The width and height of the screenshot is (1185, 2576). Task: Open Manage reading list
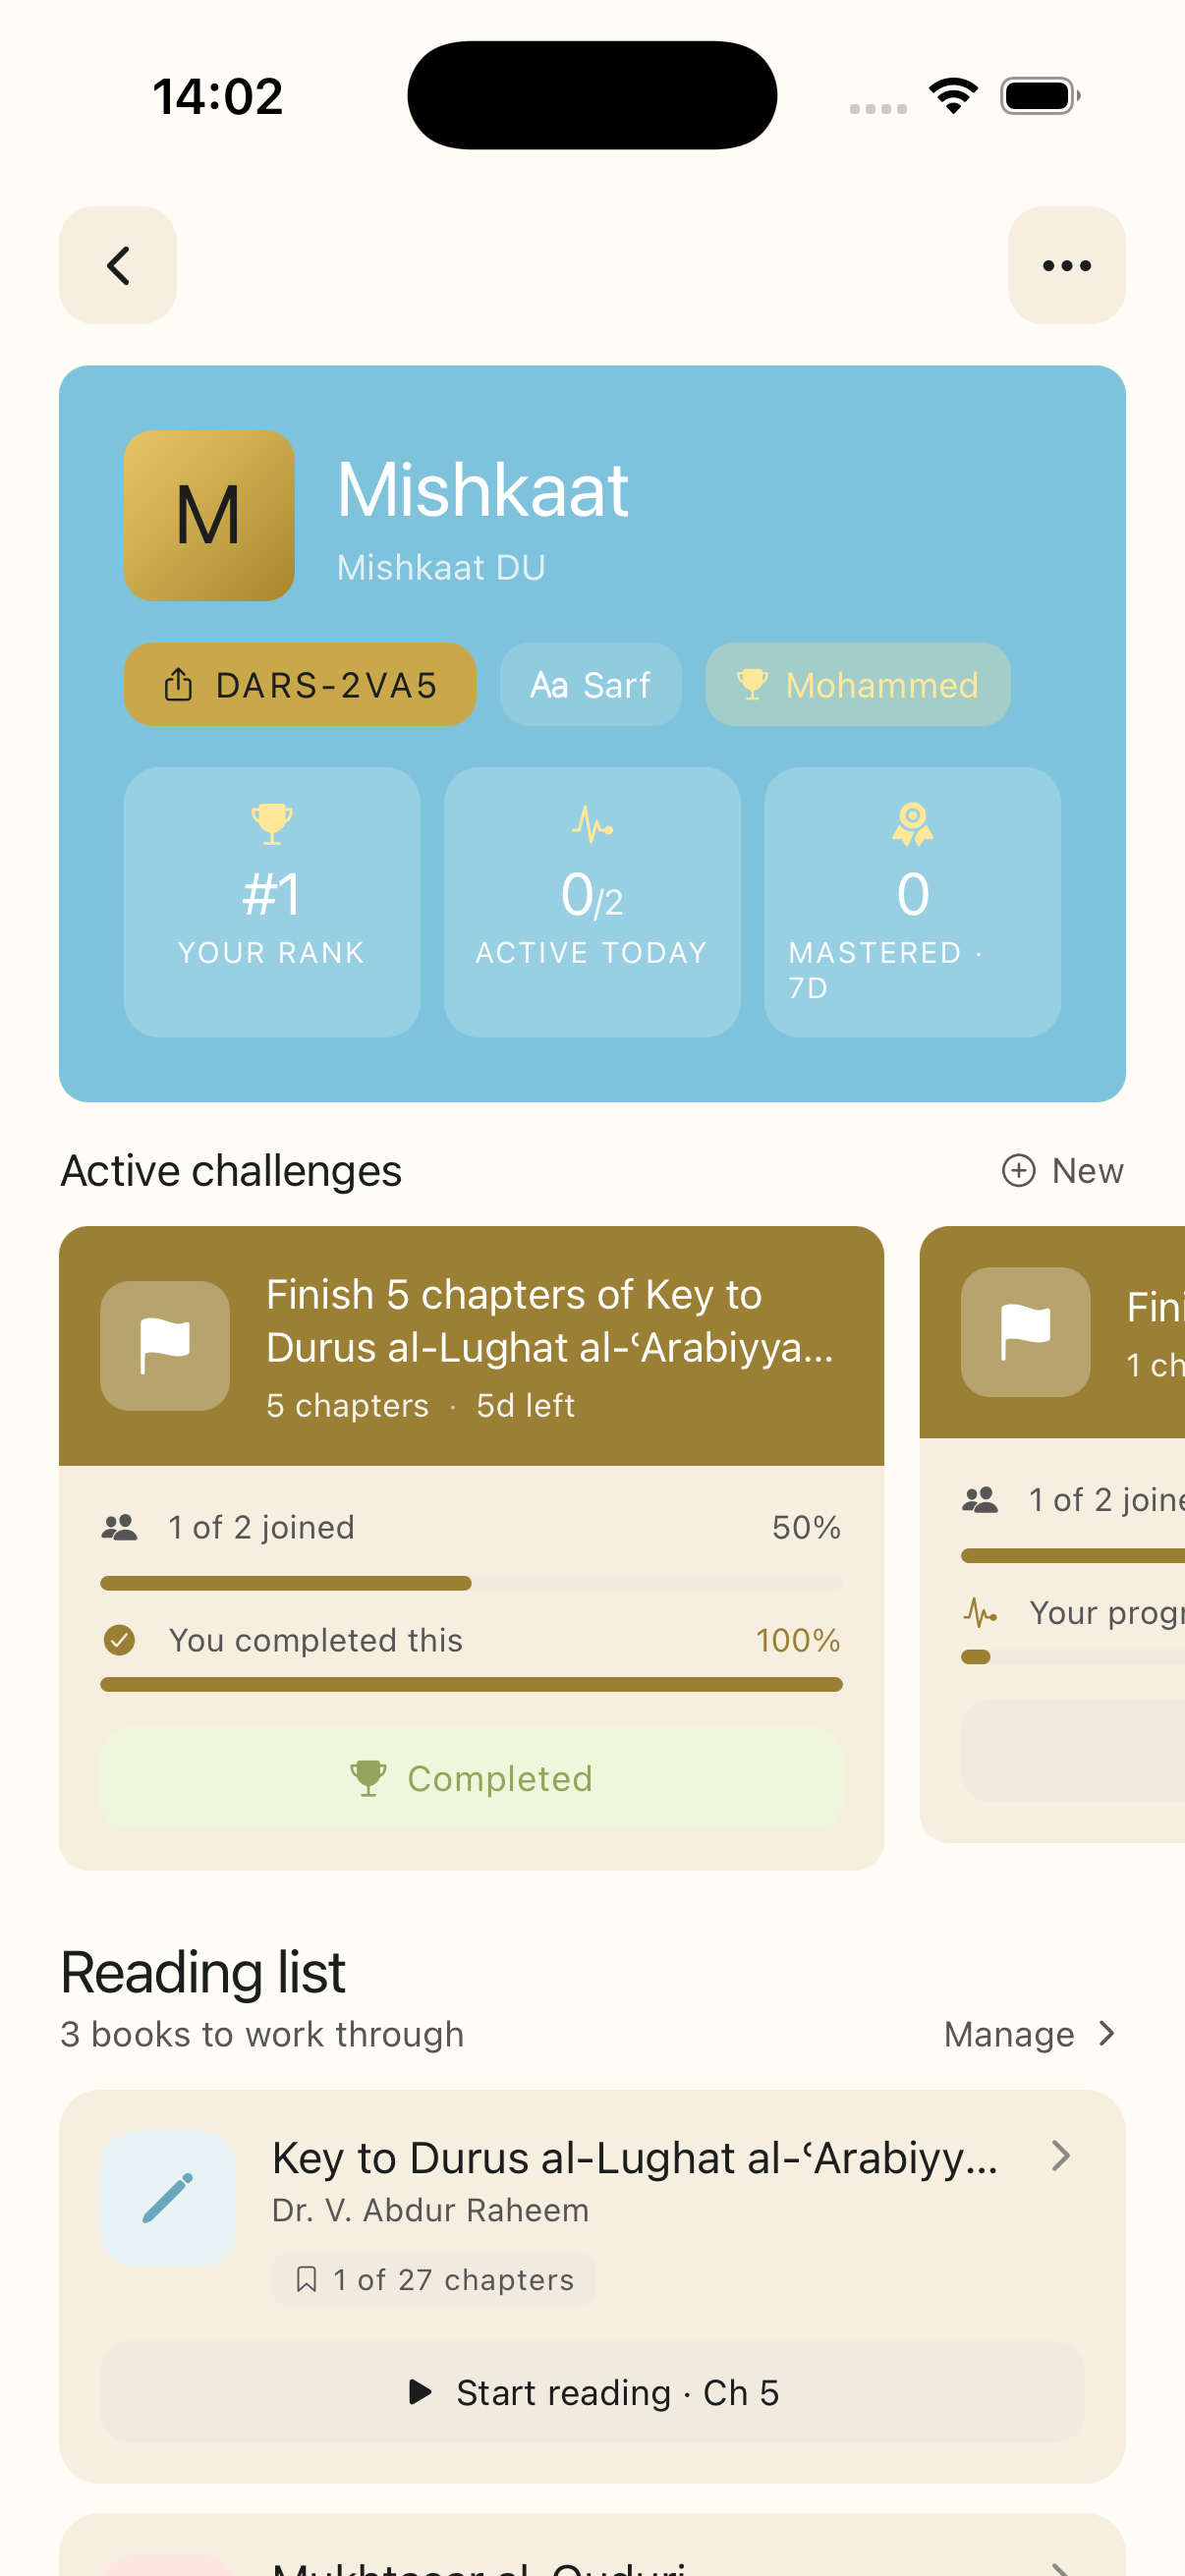[x=1029, y=2034]
